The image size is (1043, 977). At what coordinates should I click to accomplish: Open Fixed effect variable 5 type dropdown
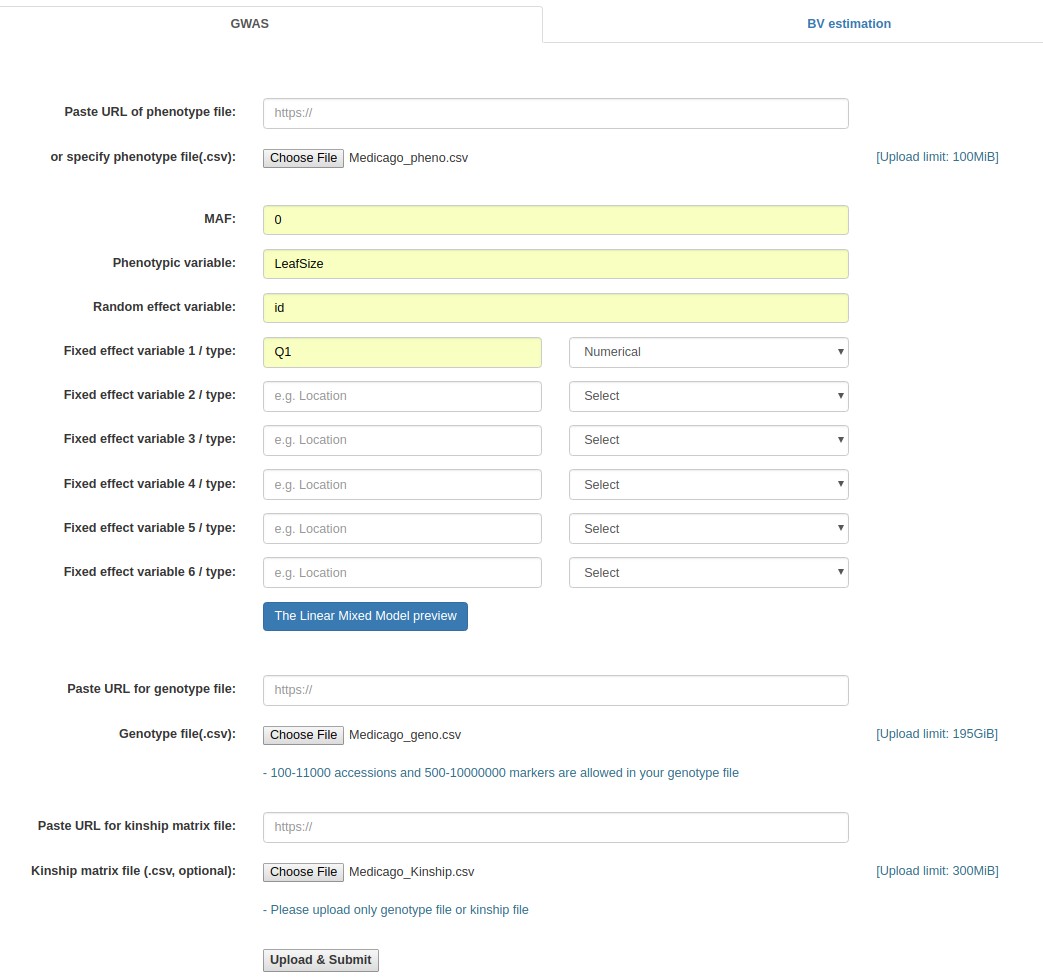pyautogui.click(x=708, y=528)
